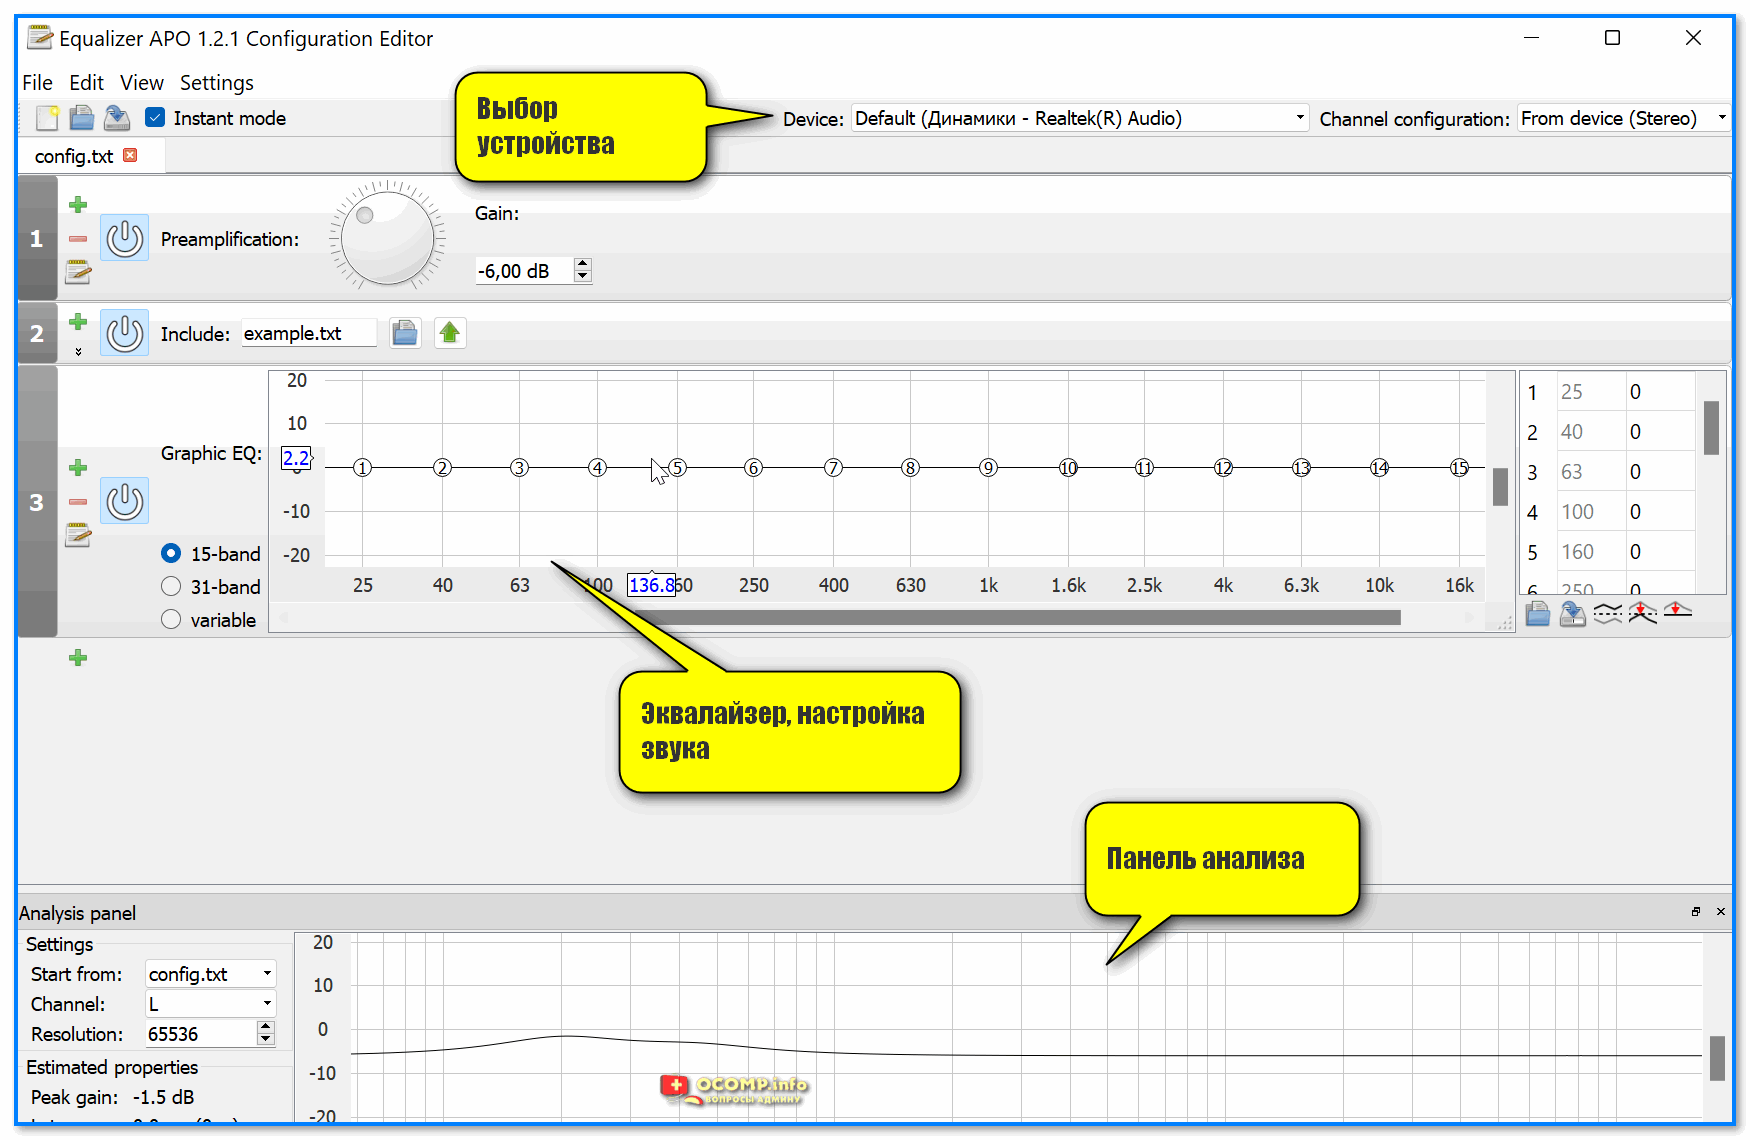1750x1140 pixels.
Task: Remove the Graphic EQ filter
Action: (x=78, y=501)
